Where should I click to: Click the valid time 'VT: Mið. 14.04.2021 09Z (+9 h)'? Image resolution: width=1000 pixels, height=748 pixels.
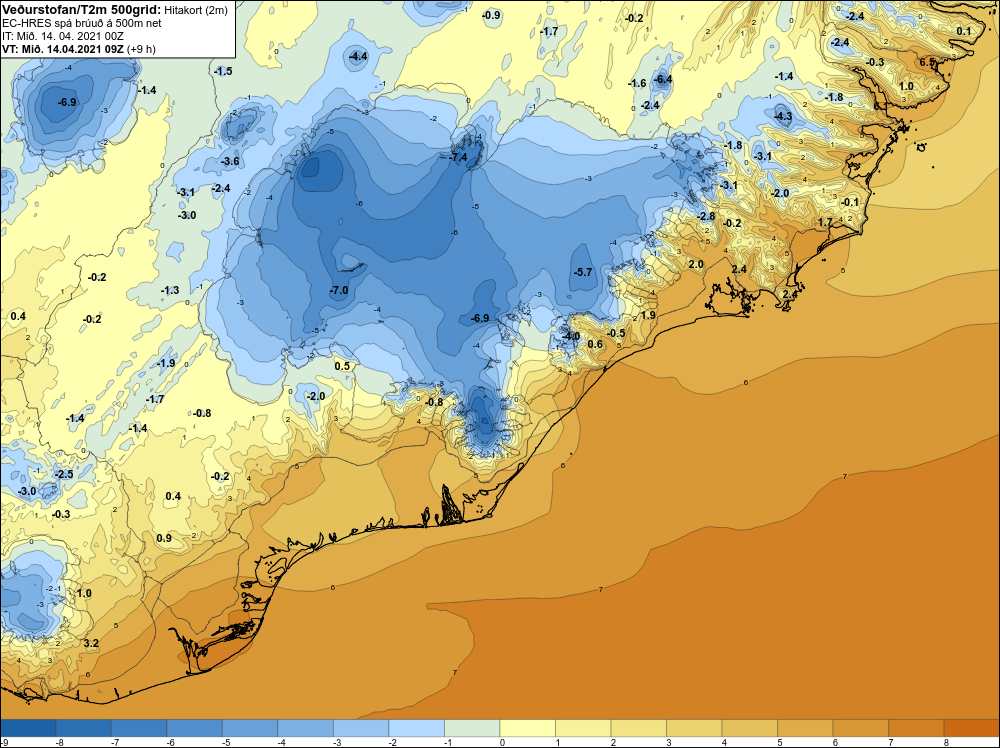[x=78, y=49]
